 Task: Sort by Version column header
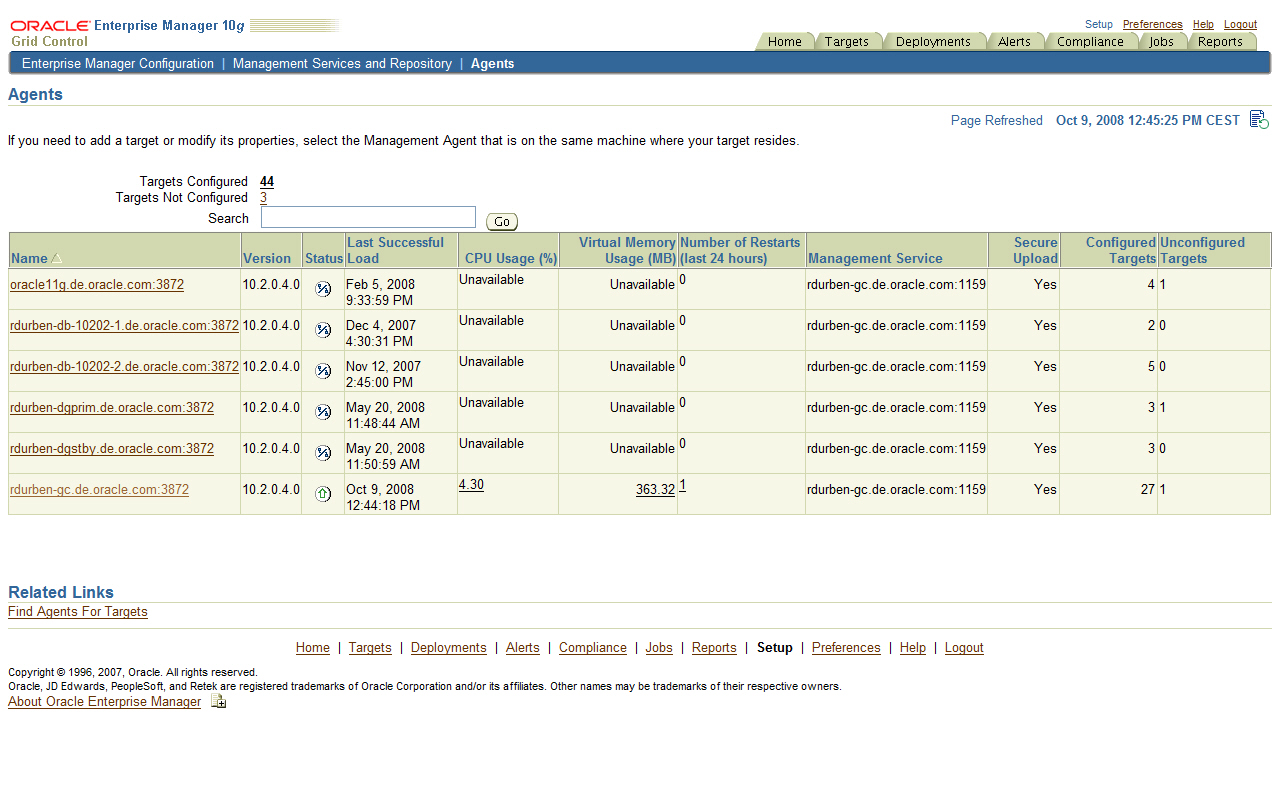(267, 259)
